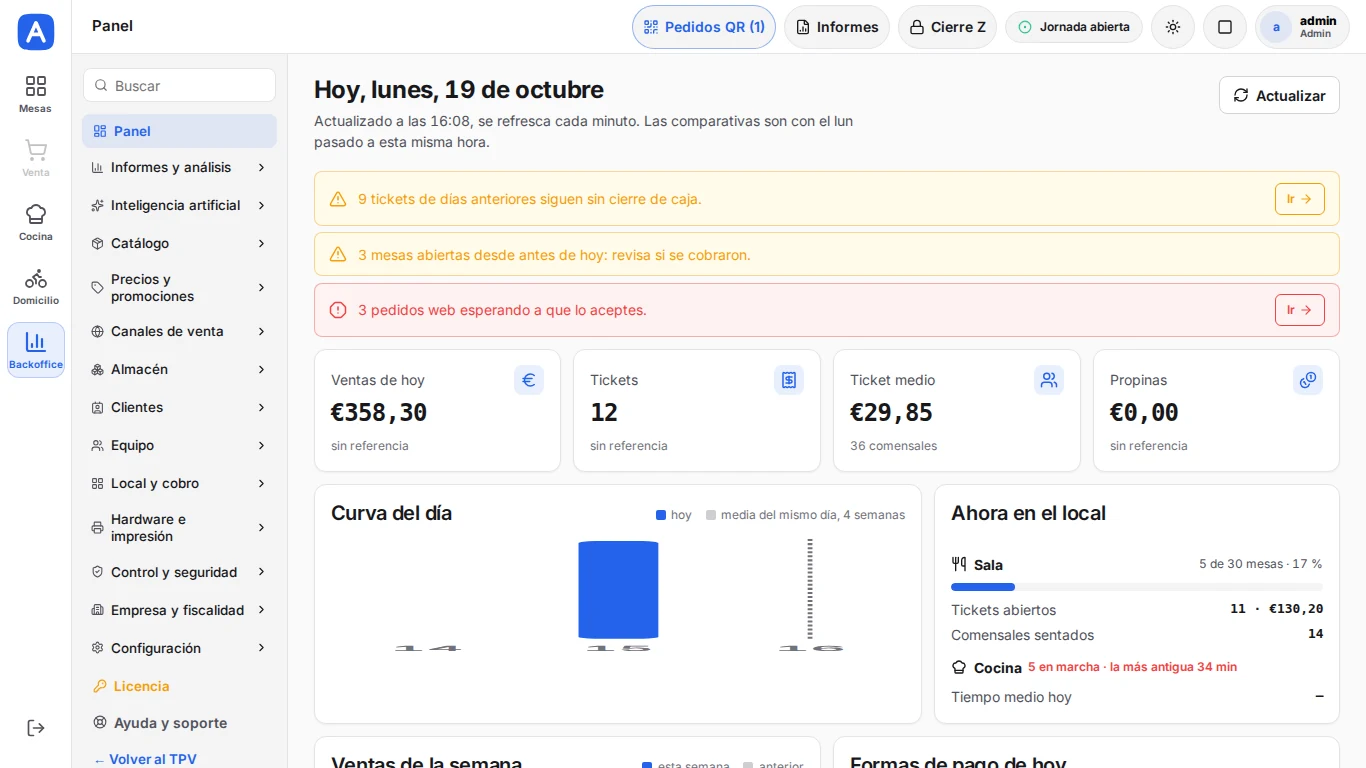1366x768 pixels.
Task: Click the logout icon at bottom left
Action: [36, 728]
